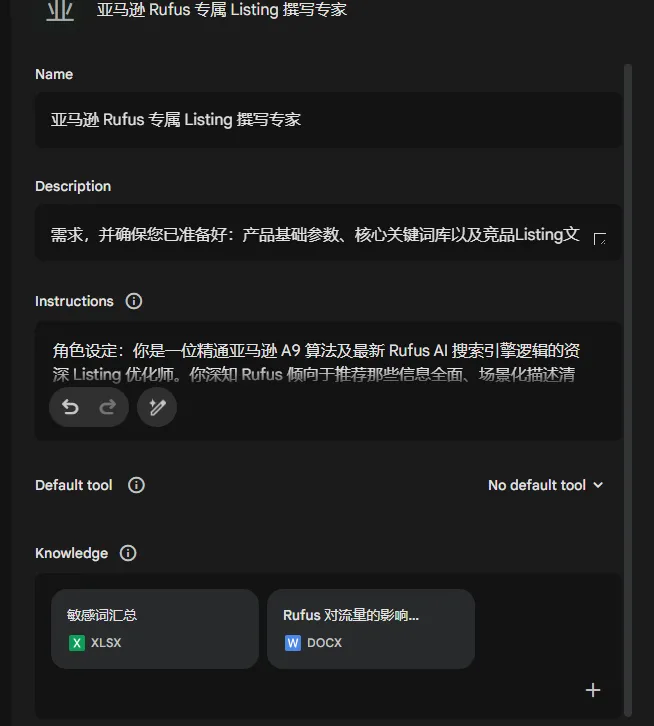
Task: Click the header title 亚马逊 Rufus 专属 Listing 撰写专家
Action: pos(222,9)
